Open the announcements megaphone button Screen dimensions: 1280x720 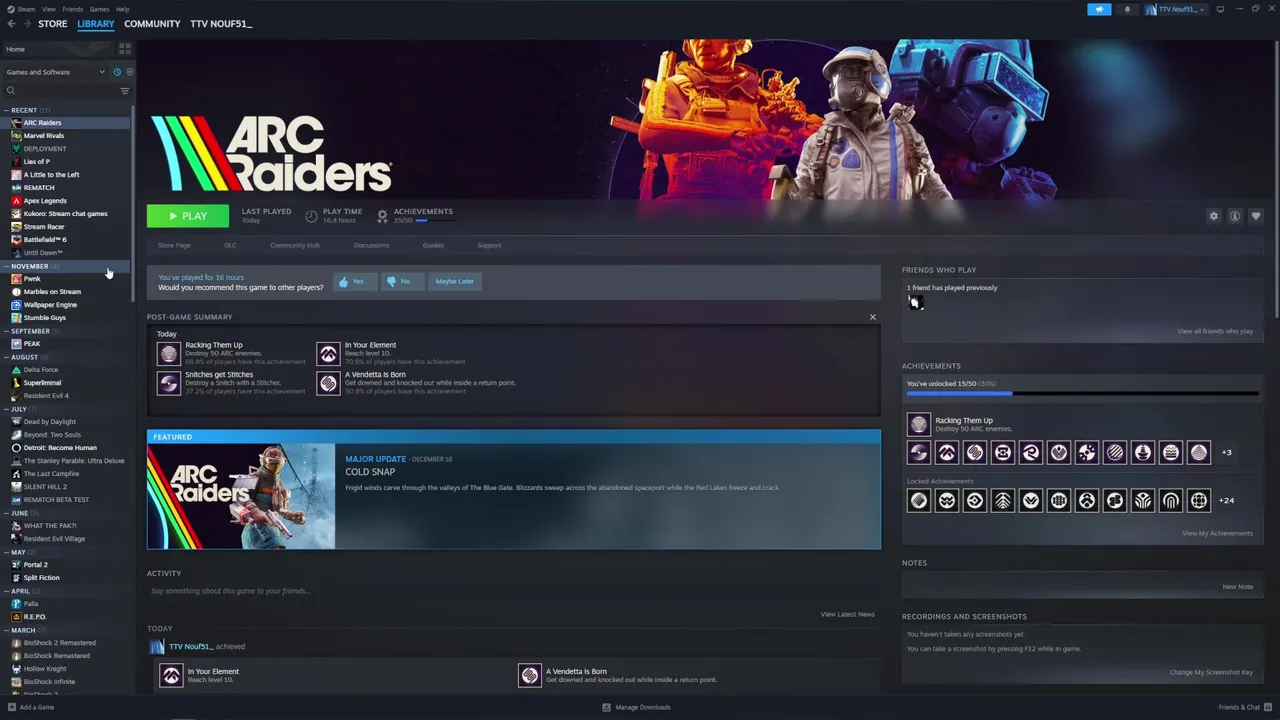tap(1099, 9)
